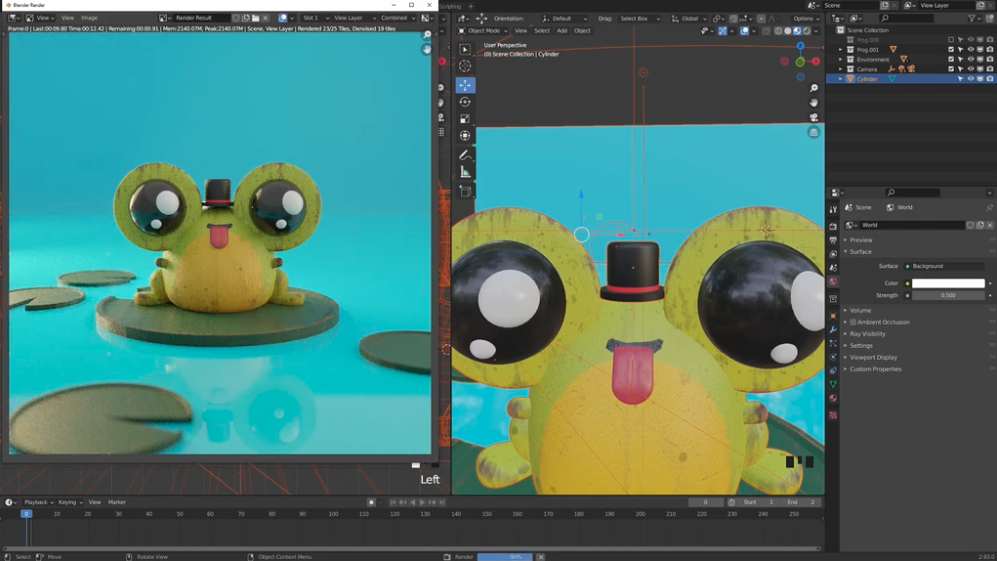Open the Add menu in 3D viewport

point(562,31)
